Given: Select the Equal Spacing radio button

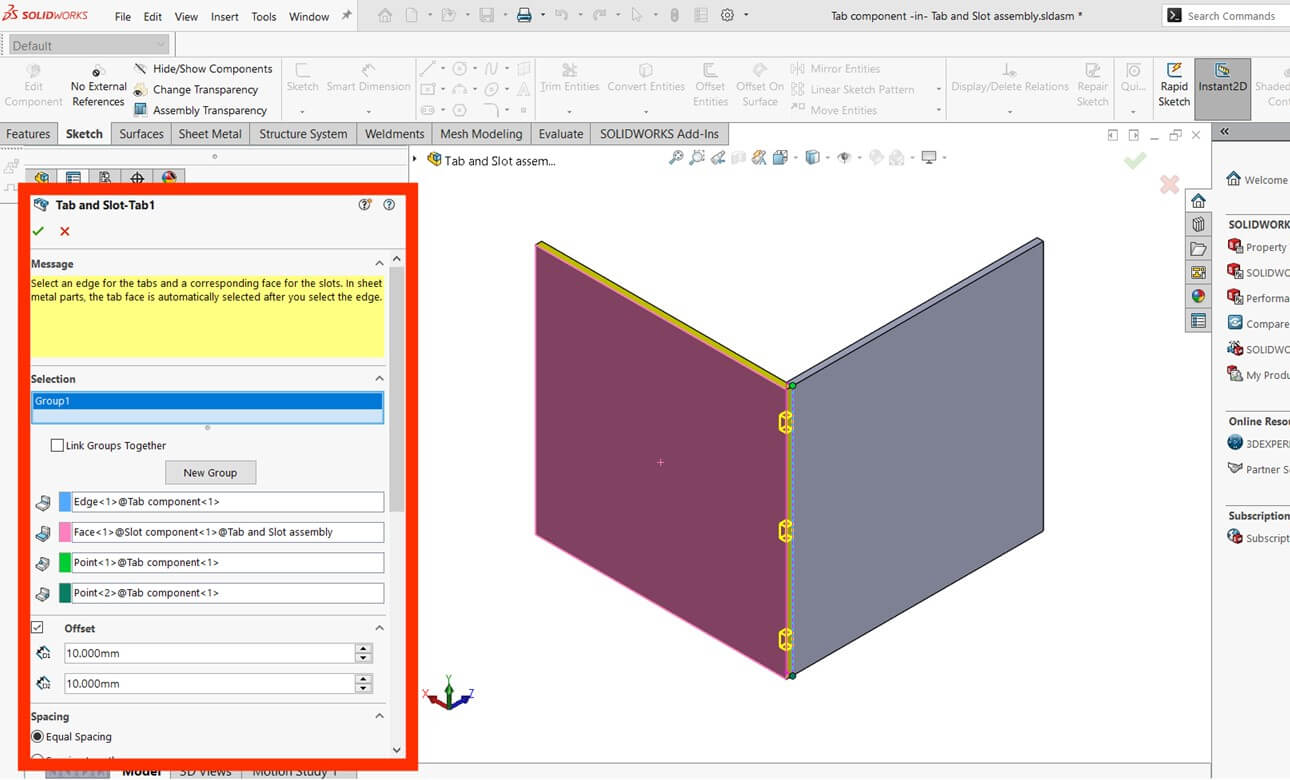Looking at the screenshot, I should tap(36, 736).
